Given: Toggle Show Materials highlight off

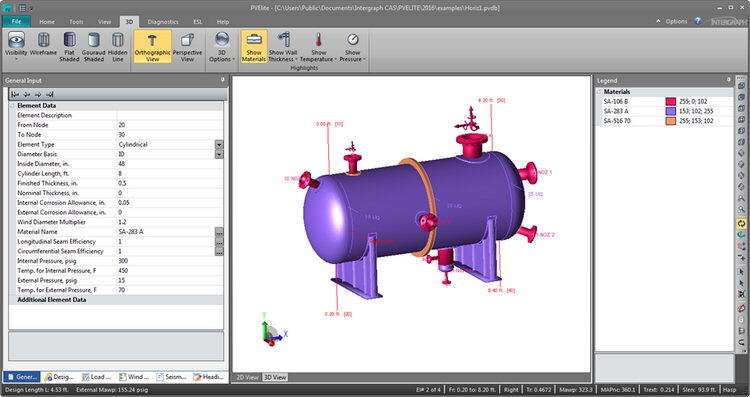Looking at the screenshot, I should tap(254, 46).
